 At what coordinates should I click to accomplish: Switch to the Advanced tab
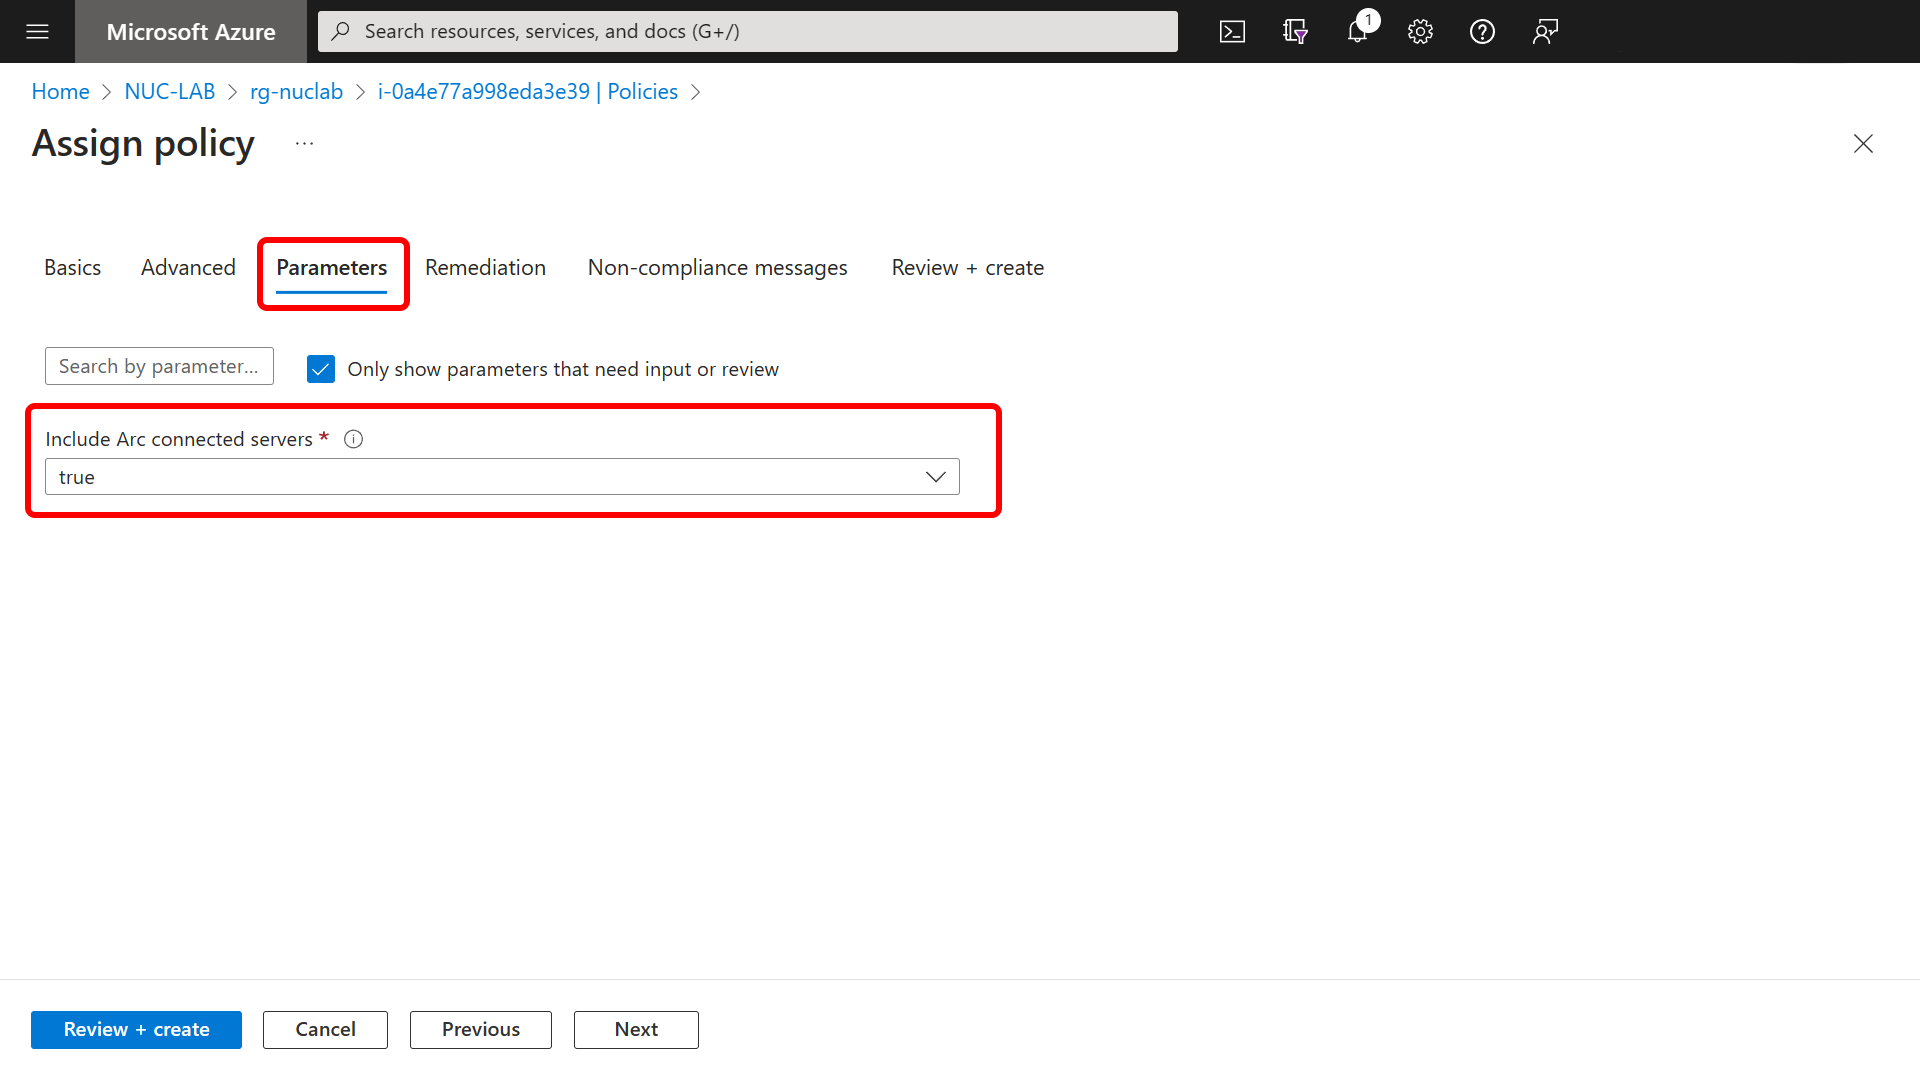pyautogui.click(x=188, y=268)
